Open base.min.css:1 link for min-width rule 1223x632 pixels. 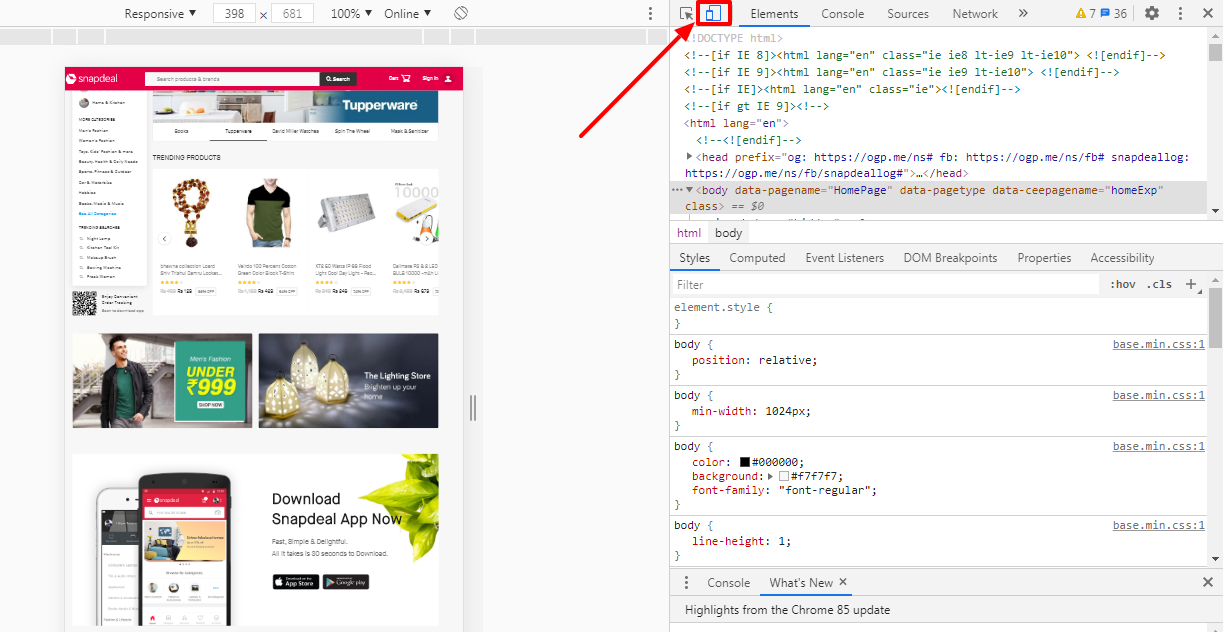click(1159, 396)
